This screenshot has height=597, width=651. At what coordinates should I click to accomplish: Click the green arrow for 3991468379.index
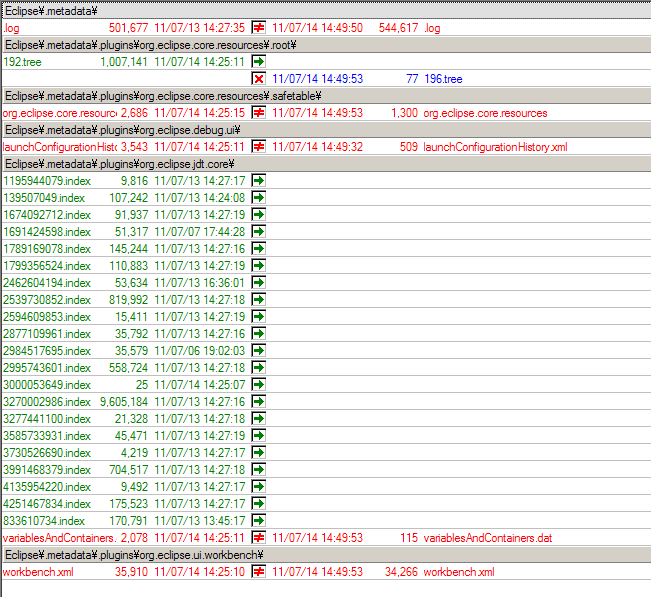259,470
